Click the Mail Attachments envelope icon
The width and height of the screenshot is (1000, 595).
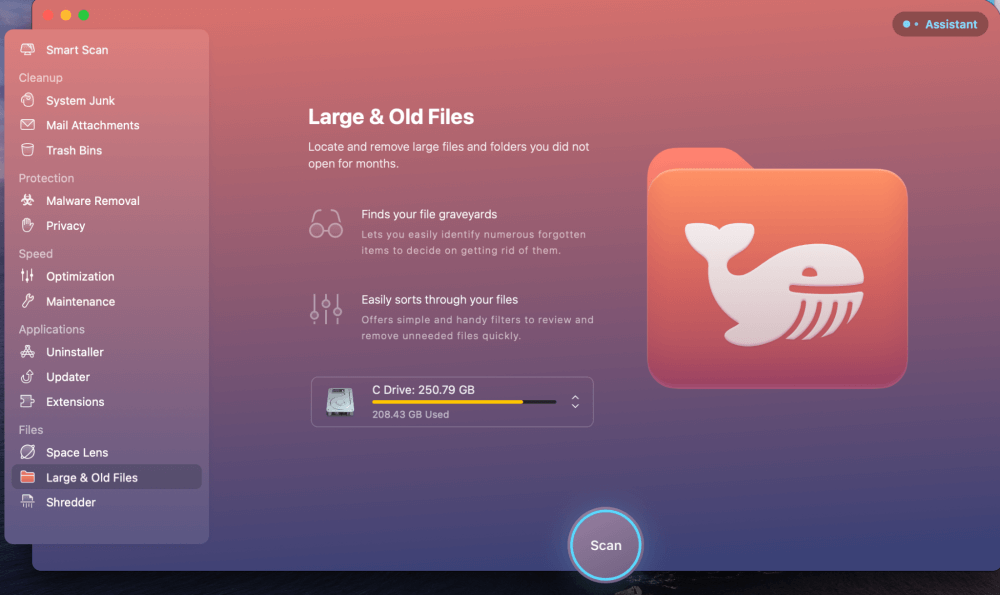point(28,126)
